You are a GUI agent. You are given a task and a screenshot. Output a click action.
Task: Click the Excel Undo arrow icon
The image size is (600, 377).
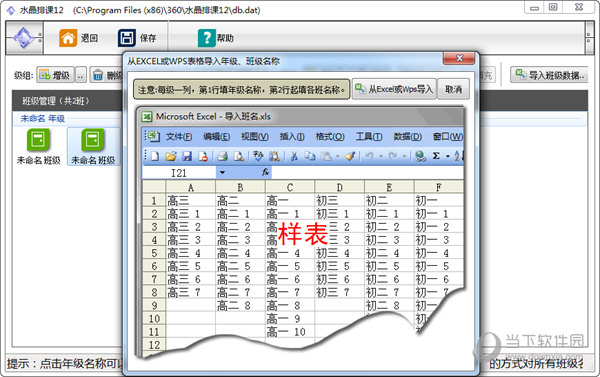[369, 156]
